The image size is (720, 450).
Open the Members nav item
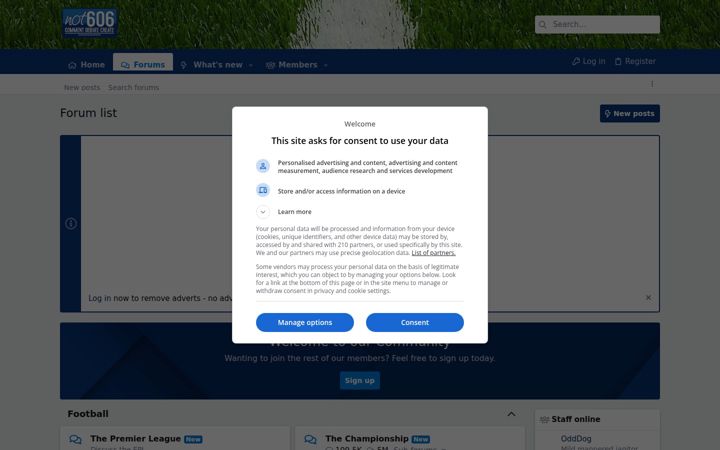click(292, 65)
